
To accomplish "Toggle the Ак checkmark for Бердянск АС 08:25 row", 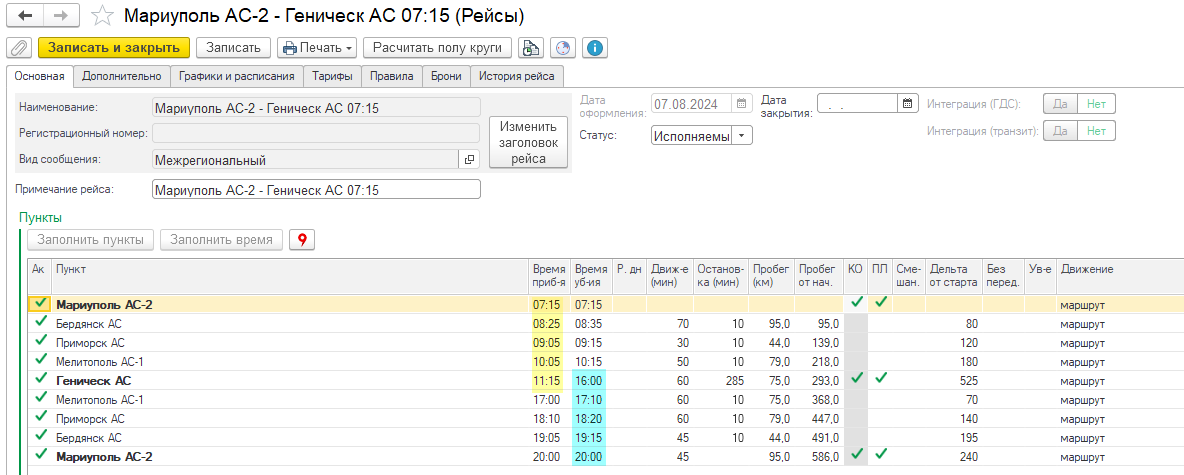I will pos(39,323).
